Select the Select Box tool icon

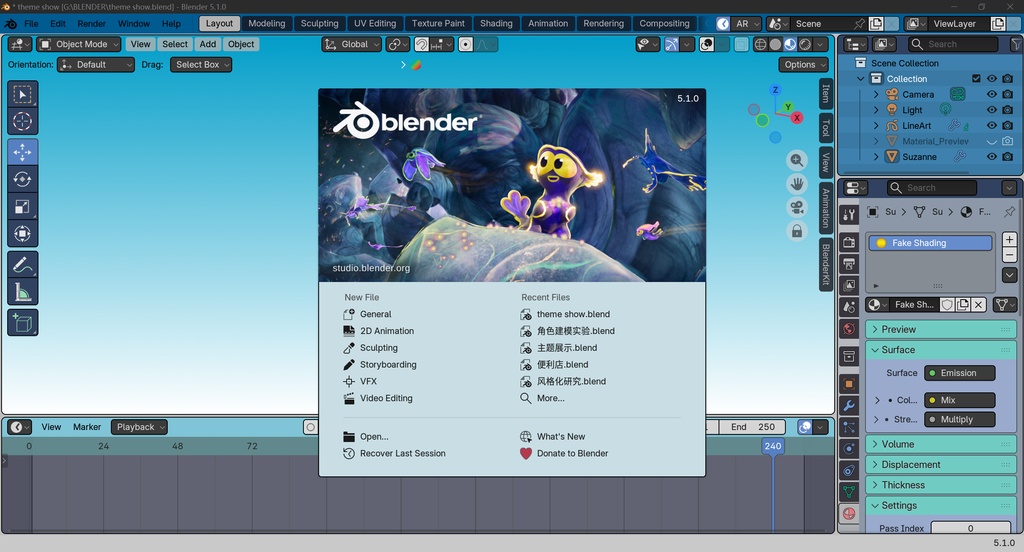(x=22, y=95)
